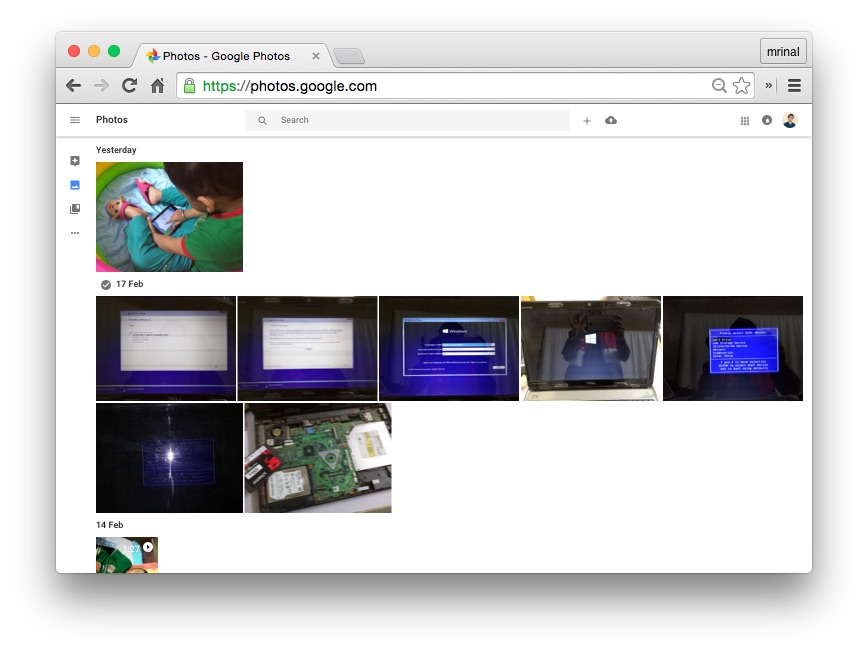Viewport: 868px width, 653px height.
Task: Click the cloud upload icon
Action: point(611,120)
